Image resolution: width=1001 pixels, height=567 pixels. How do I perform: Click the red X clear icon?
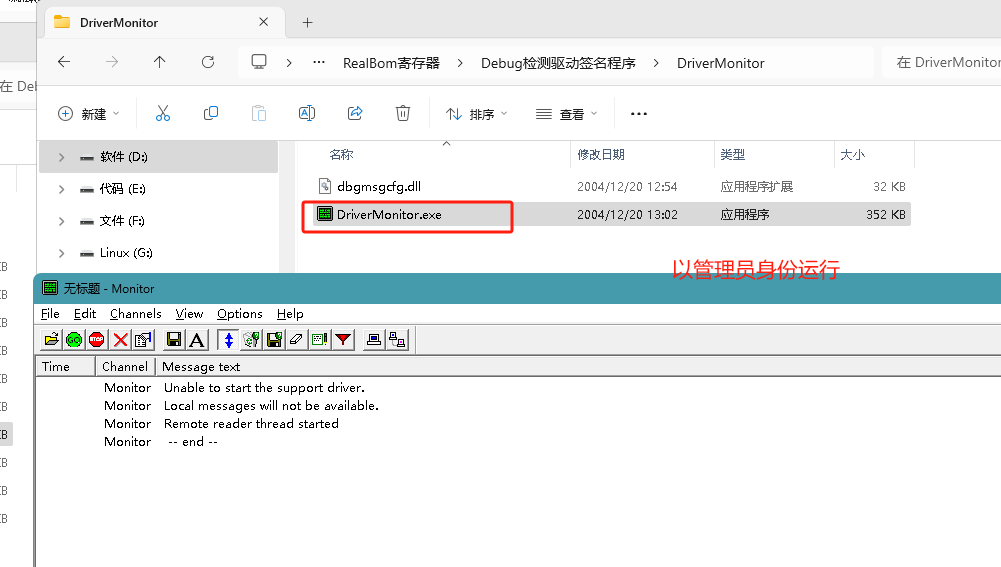pos(120,340)
